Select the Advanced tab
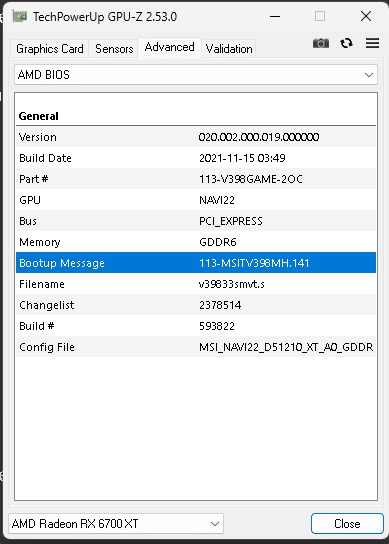Screen dimensions: 389x544 (x=169, y=47)
